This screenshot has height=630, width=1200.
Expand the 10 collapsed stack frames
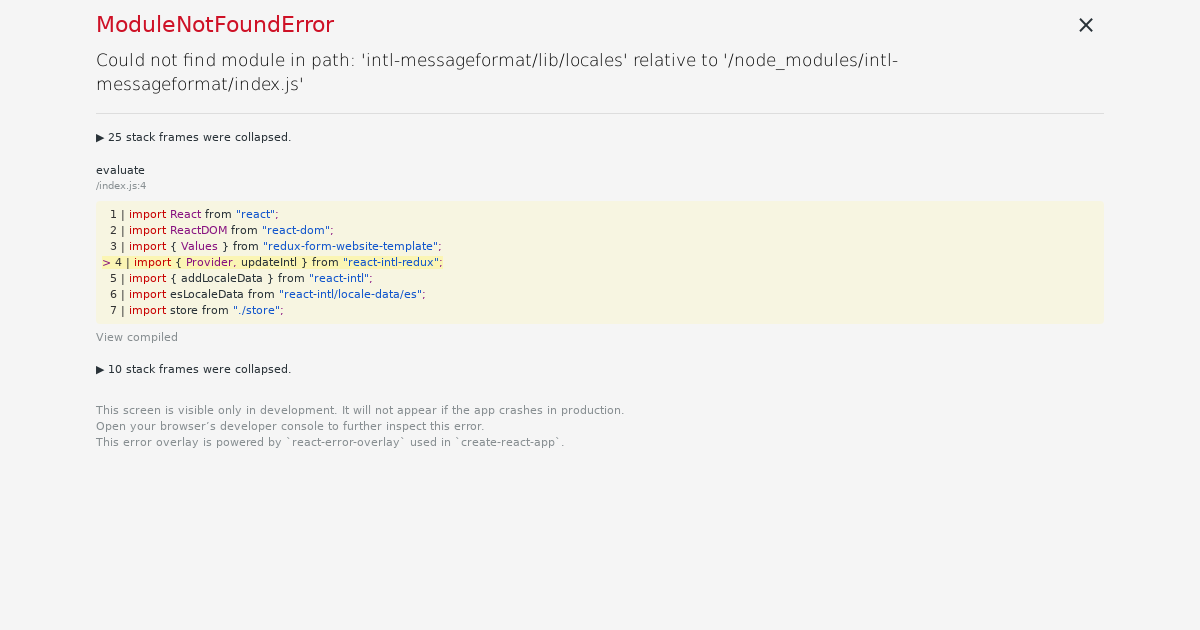coord(193,369)
